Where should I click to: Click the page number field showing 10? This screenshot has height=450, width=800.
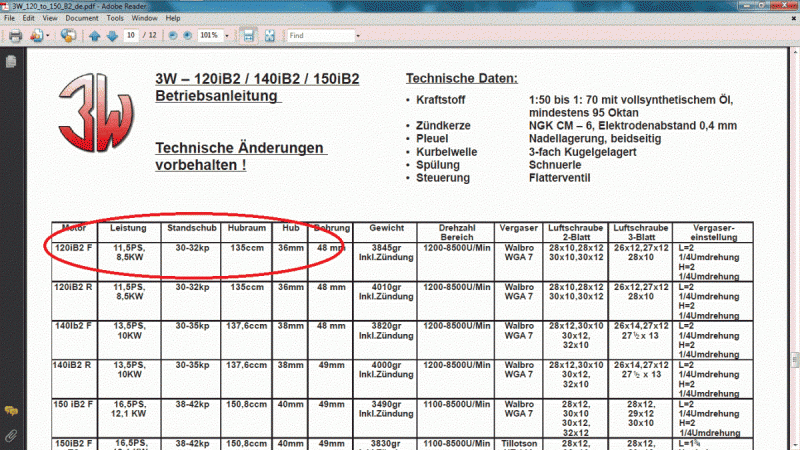pos(133,35)
